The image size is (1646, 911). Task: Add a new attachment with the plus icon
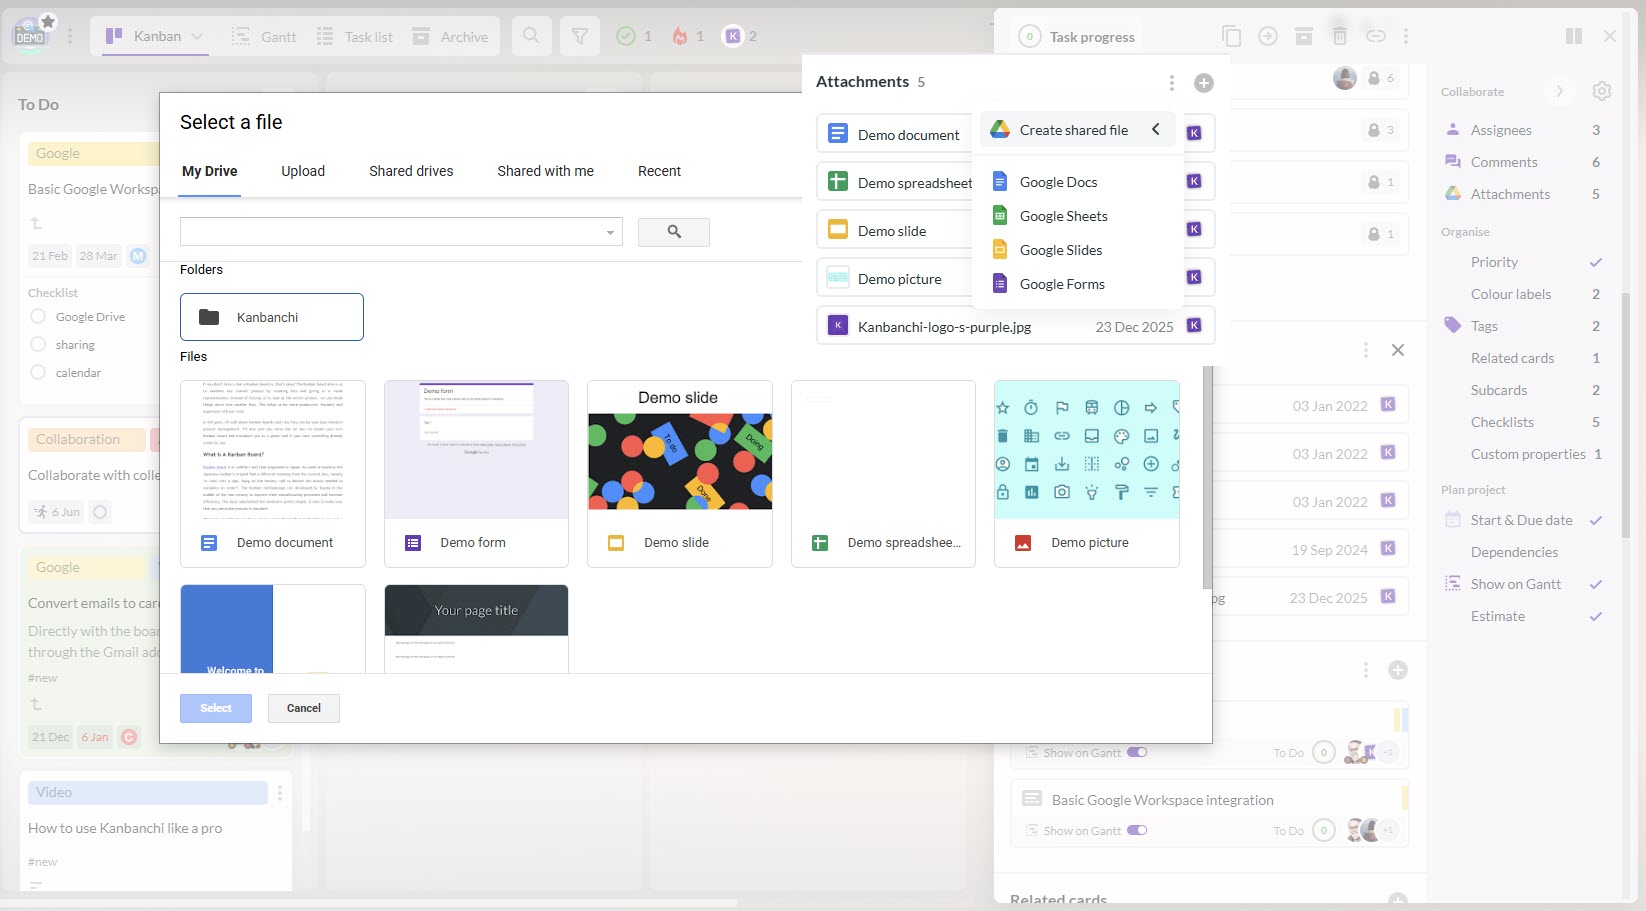click(x=1203, y=83)
